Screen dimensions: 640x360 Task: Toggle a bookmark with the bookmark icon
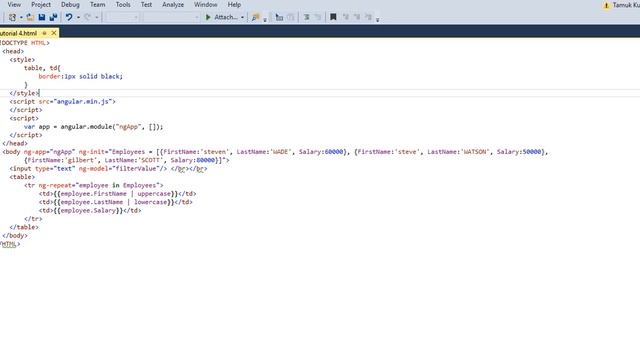tap(333, 17)
